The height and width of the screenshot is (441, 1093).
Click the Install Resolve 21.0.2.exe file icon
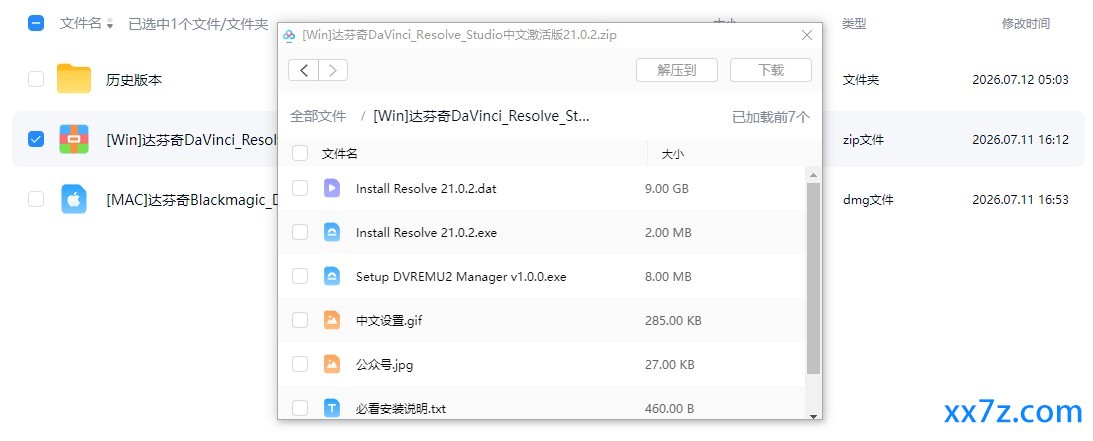point(332,232)
